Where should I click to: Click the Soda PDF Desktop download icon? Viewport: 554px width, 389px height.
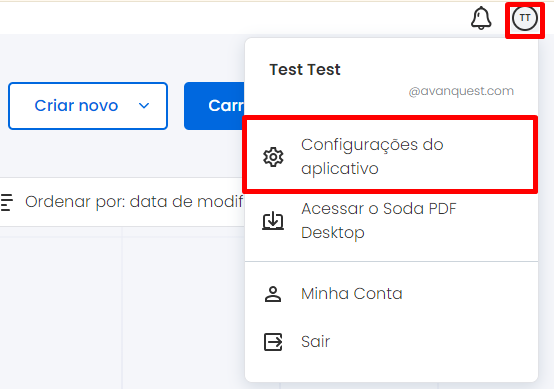pyautogui.click(x=273, y=221)
